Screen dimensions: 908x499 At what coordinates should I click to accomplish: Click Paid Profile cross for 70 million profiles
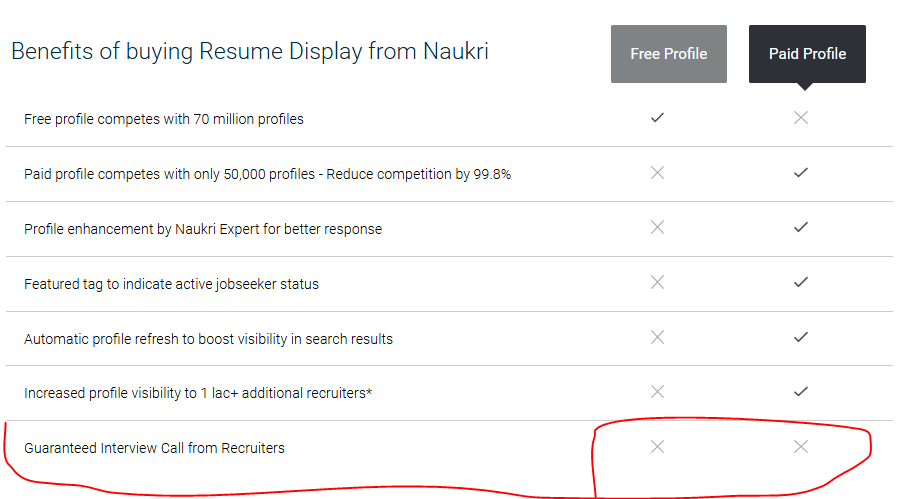(801, 118)
